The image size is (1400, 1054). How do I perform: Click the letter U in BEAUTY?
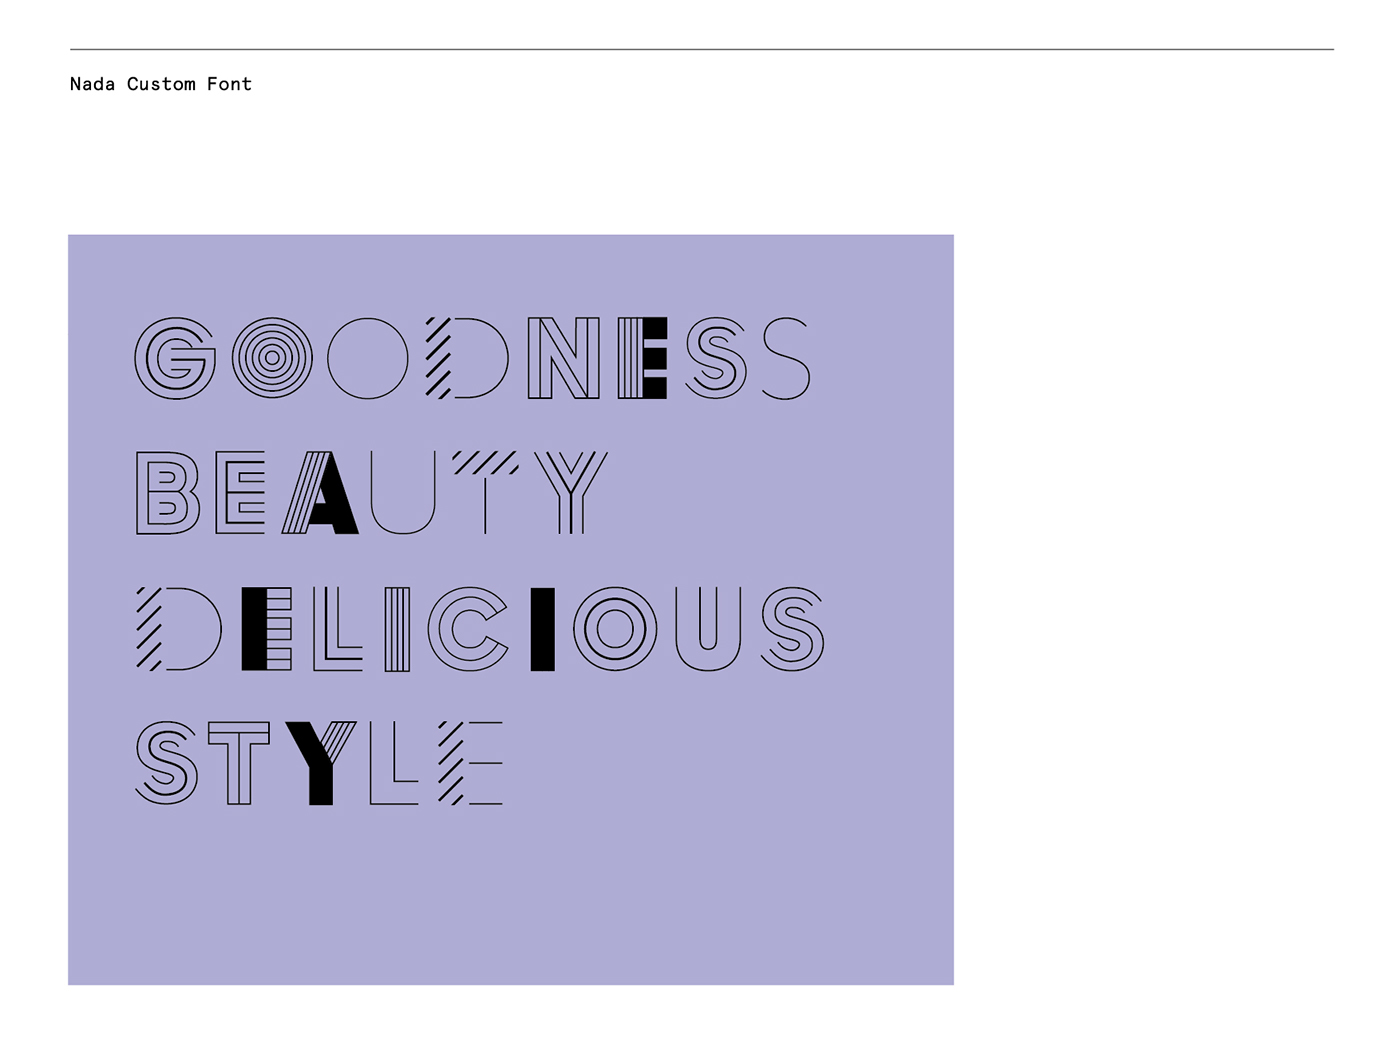click(402, 492)
